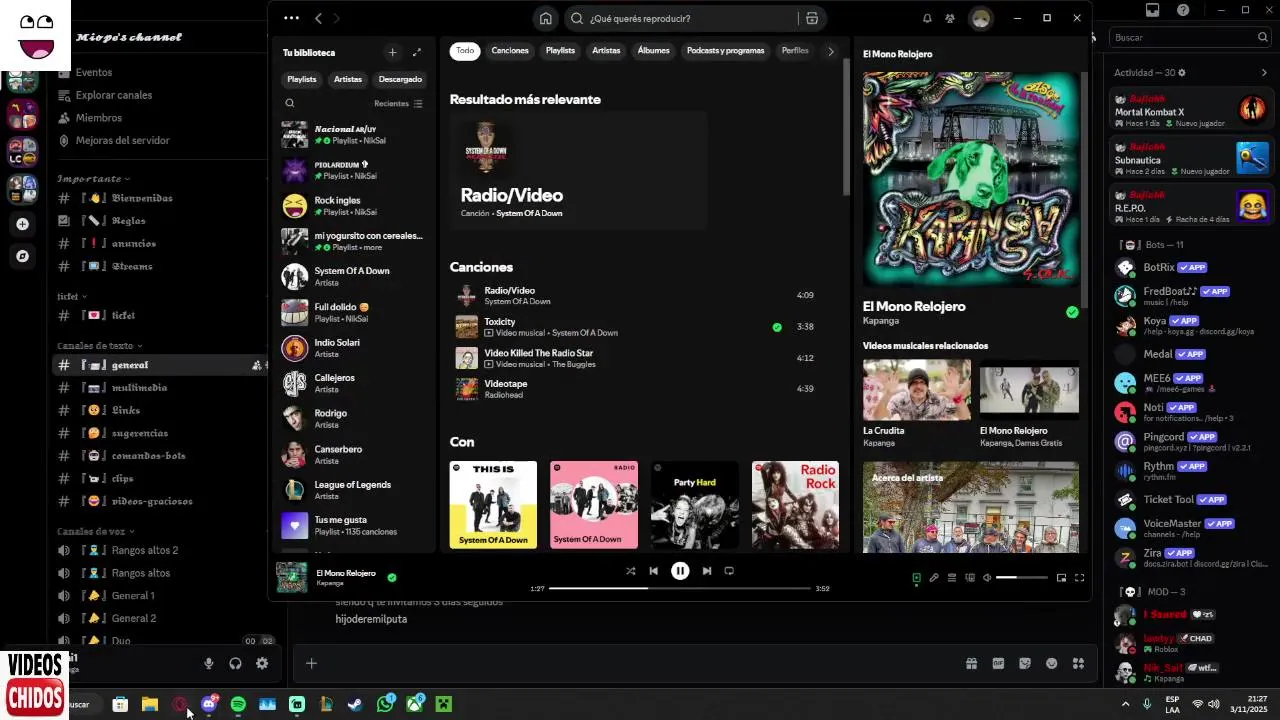Open Discord user settings gear

(x=262, y=663)
